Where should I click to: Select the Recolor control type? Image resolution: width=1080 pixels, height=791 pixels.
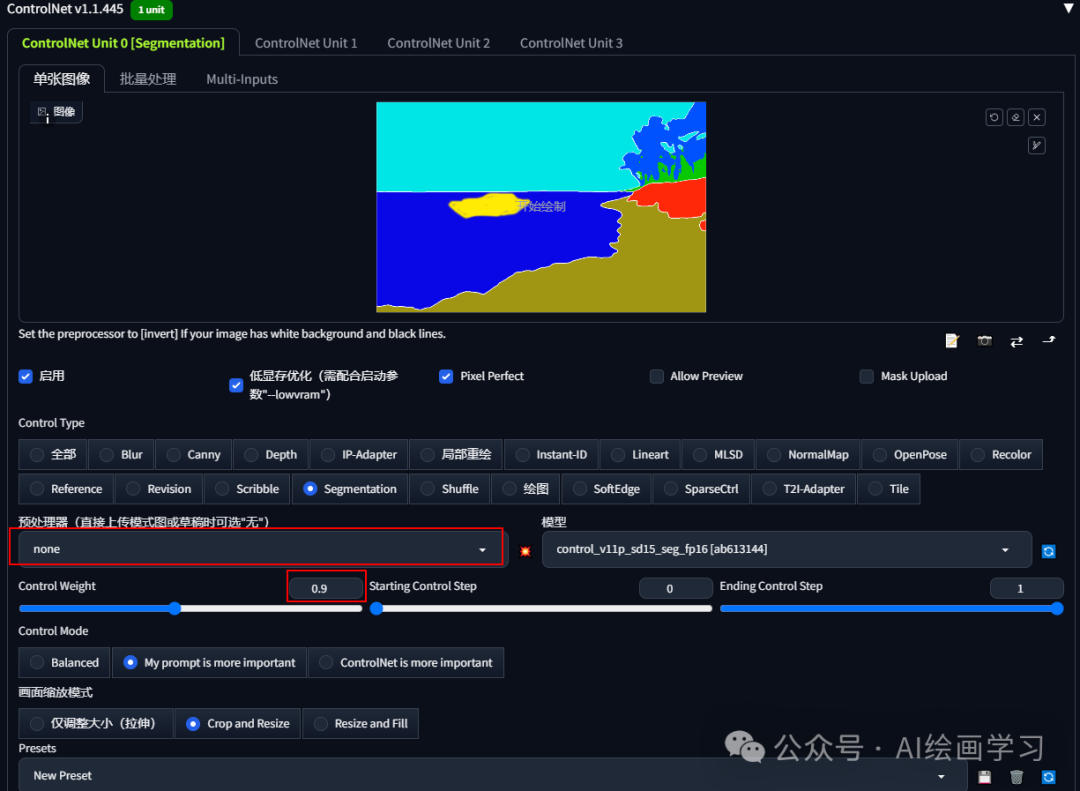[1001, 455]
